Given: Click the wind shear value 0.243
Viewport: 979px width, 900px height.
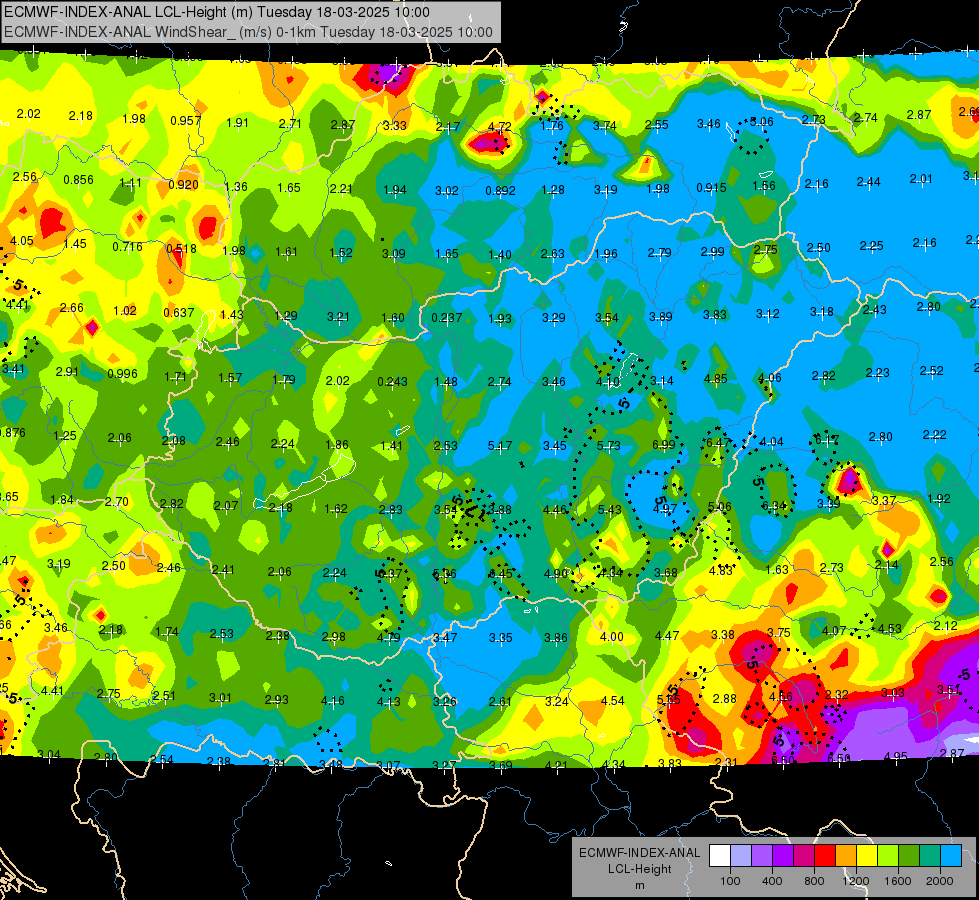Looking at the screenshot, I should point(393,382).
